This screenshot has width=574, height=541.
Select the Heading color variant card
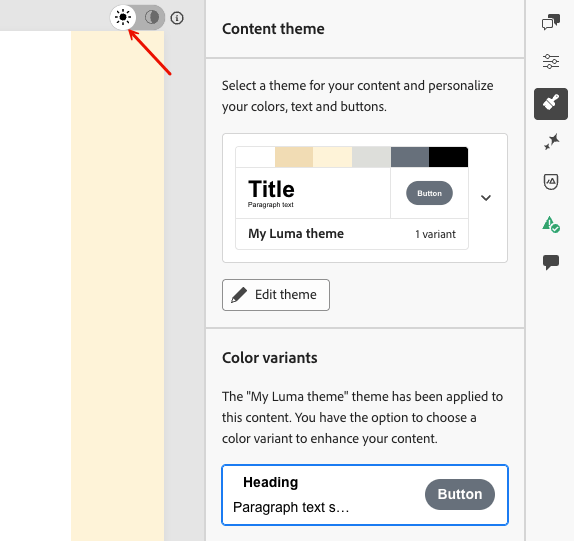click(x=365, y=495)
